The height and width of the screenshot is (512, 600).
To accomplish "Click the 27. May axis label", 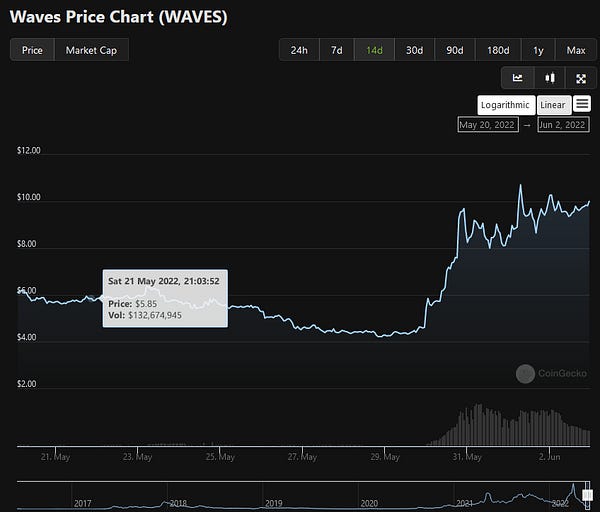I will tap(302, 457).
